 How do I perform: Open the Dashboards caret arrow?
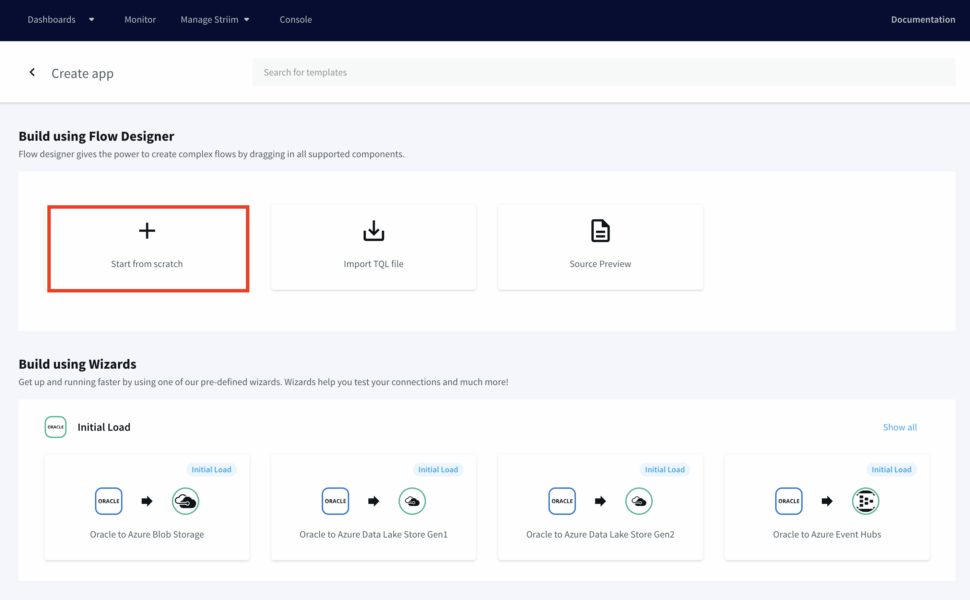point(90,19)
